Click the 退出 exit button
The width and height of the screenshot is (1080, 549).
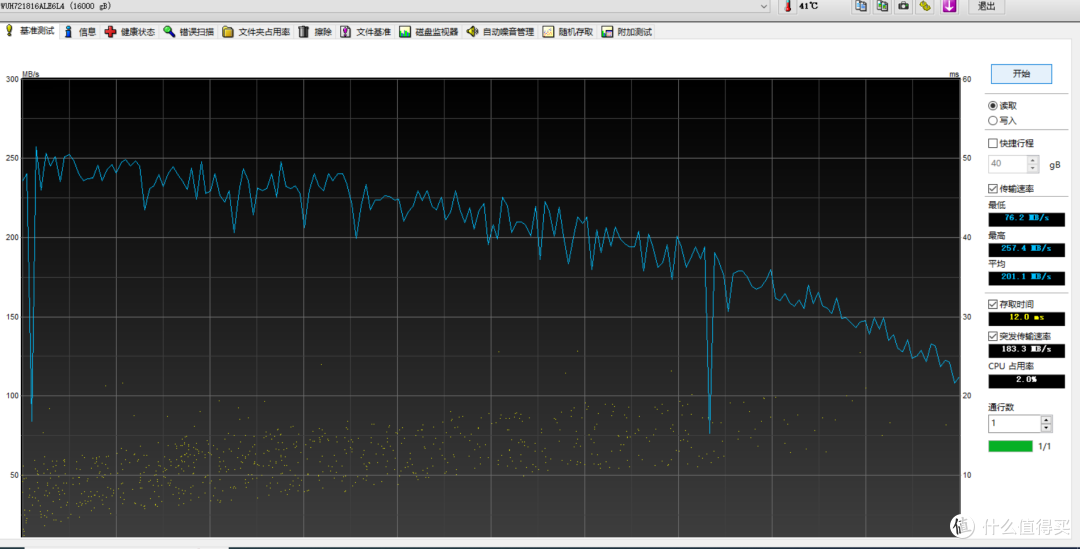coord(986,6)
